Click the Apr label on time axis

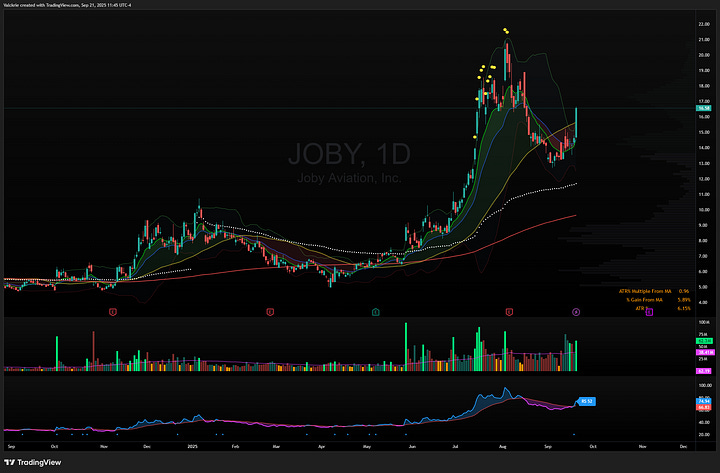point(321,446)
